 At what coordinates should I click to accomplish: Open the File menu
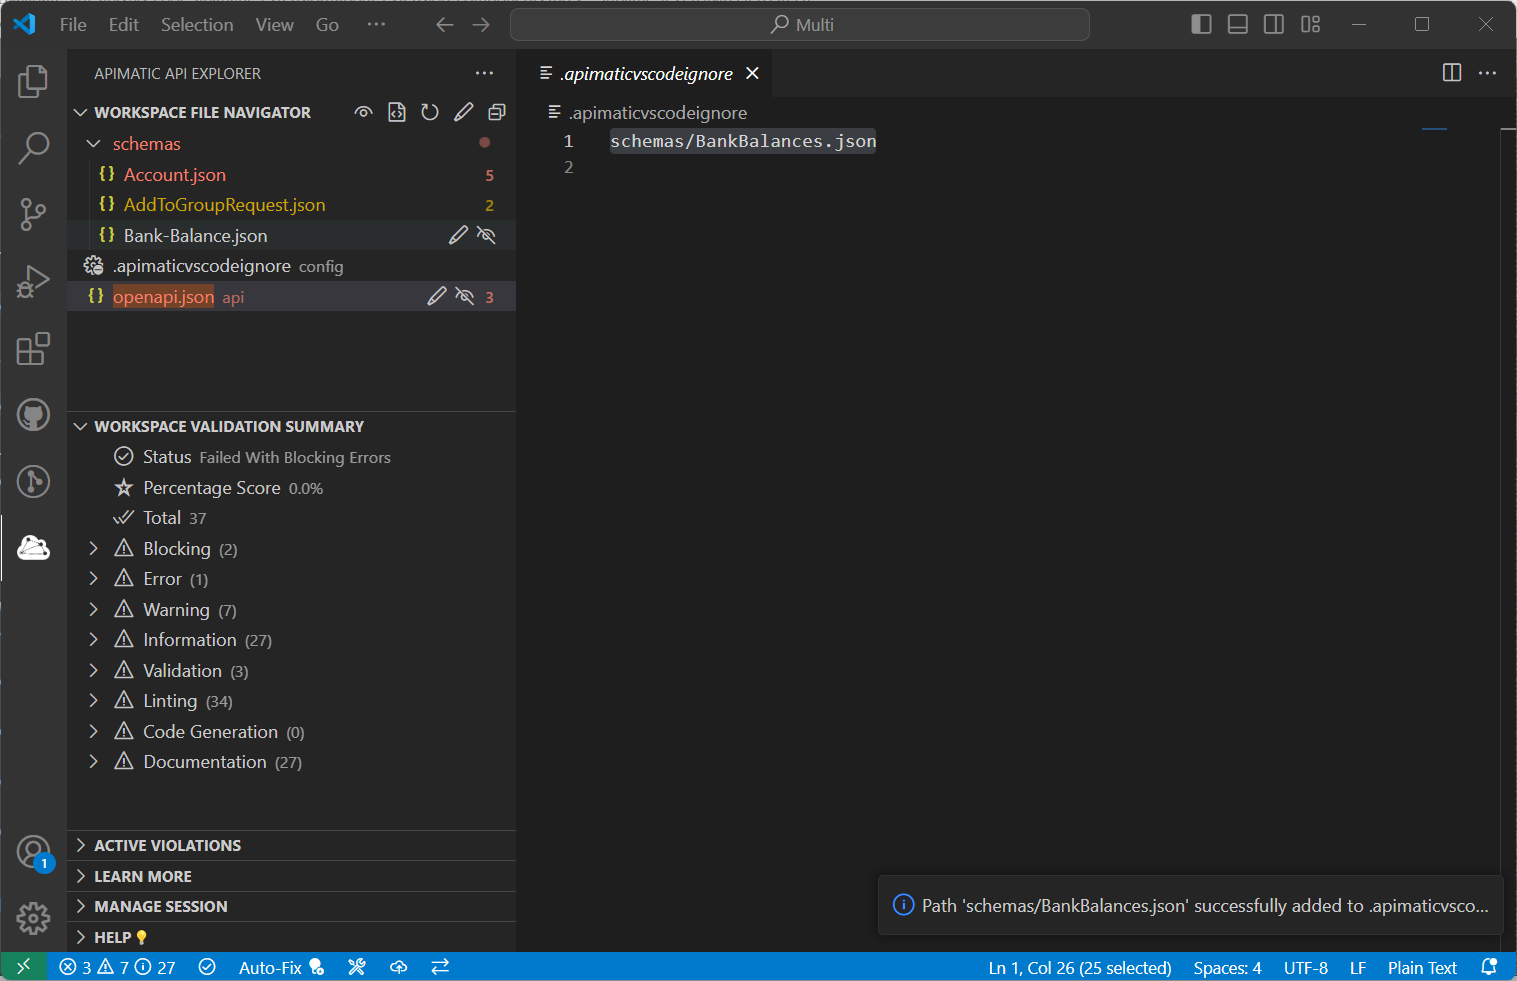point(73,24)
